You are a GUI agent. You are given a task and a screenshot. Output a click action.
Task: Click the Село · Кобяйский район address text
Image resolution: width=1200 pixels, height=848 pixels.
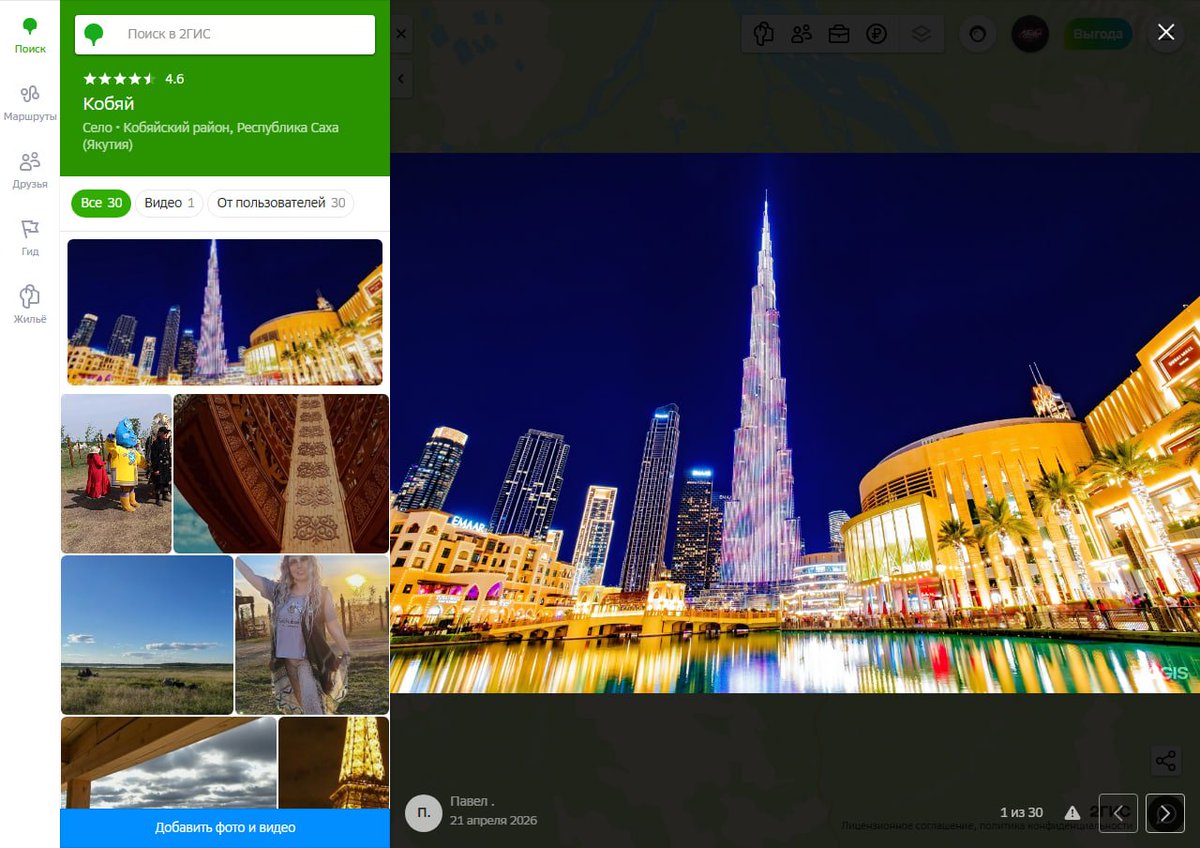click(211, 136)
